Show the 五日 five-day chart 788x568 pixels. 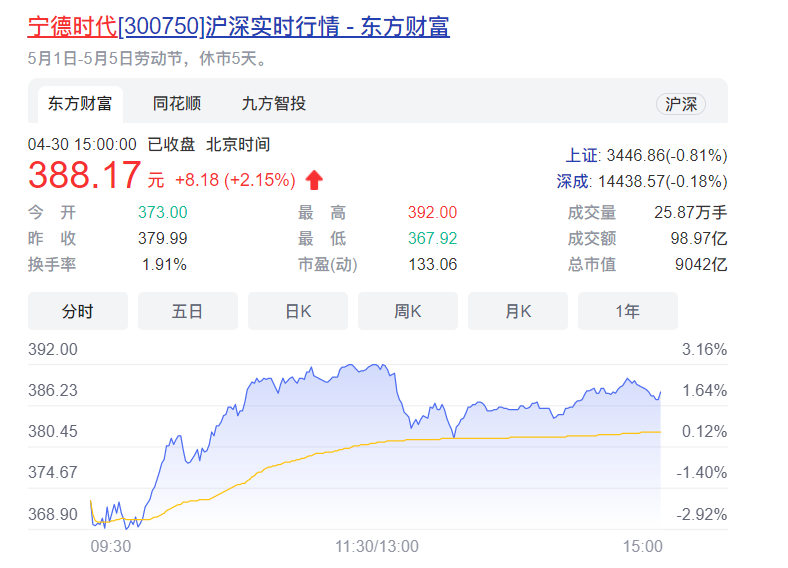pos(188,311)
